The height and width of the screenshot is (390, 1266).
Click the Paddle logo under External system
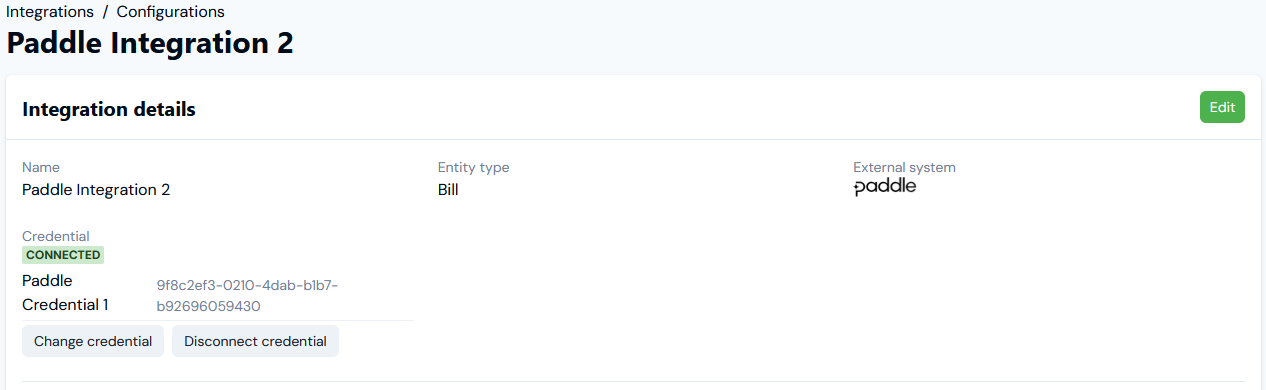(885, 187)
